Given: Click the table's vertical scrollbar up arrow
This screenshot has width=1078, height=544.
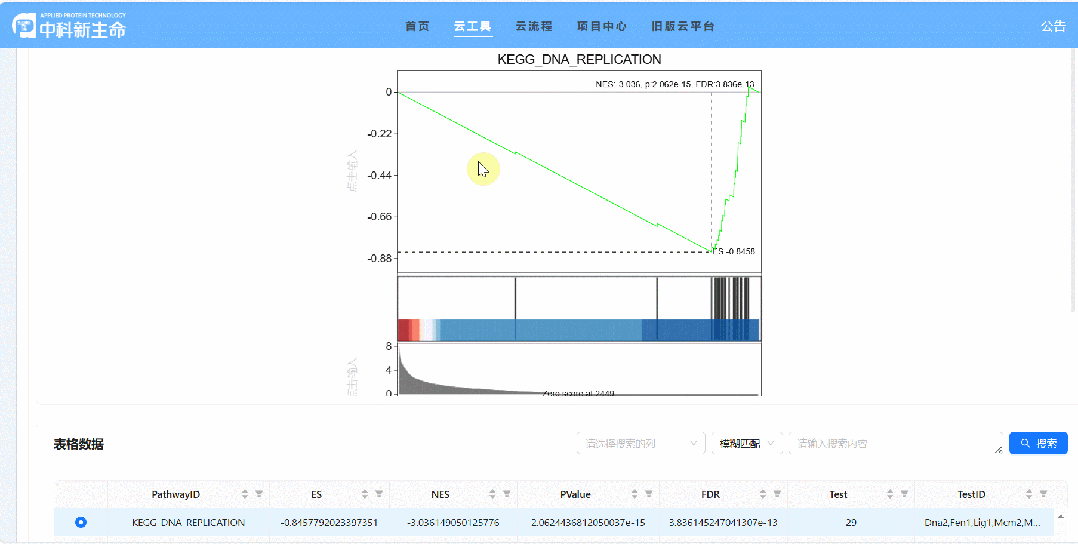Looking at the screenshot, I should coord(1062,516).
